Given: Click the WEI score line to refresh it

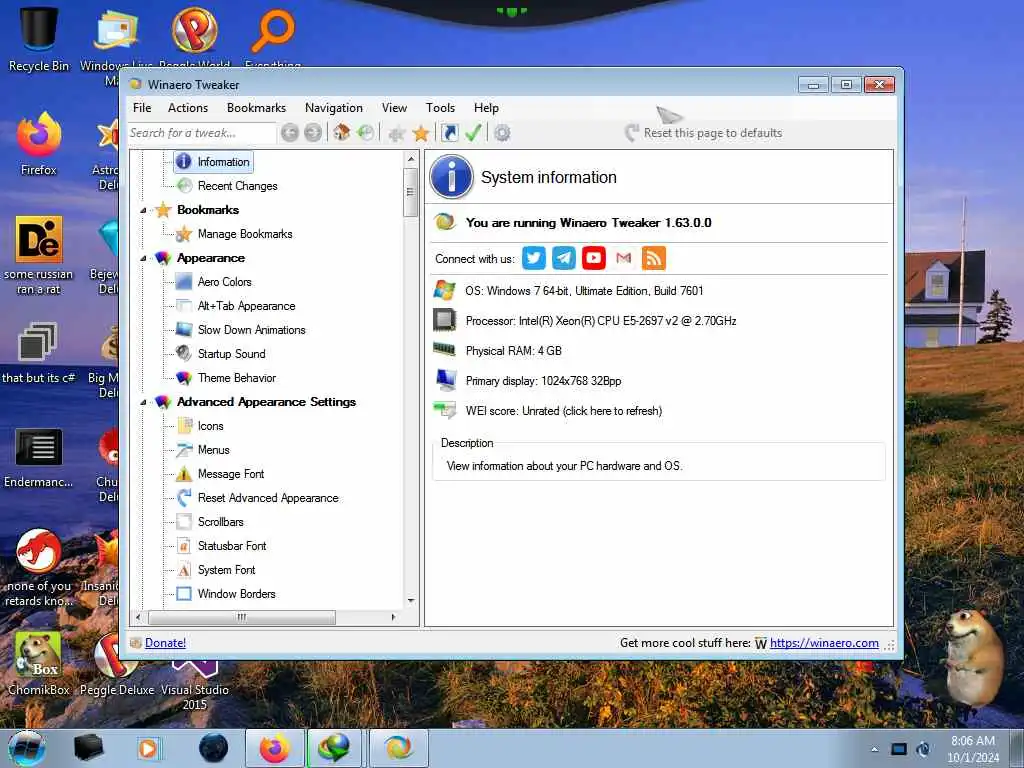Looking at the screenshot, I should (564, 411).
